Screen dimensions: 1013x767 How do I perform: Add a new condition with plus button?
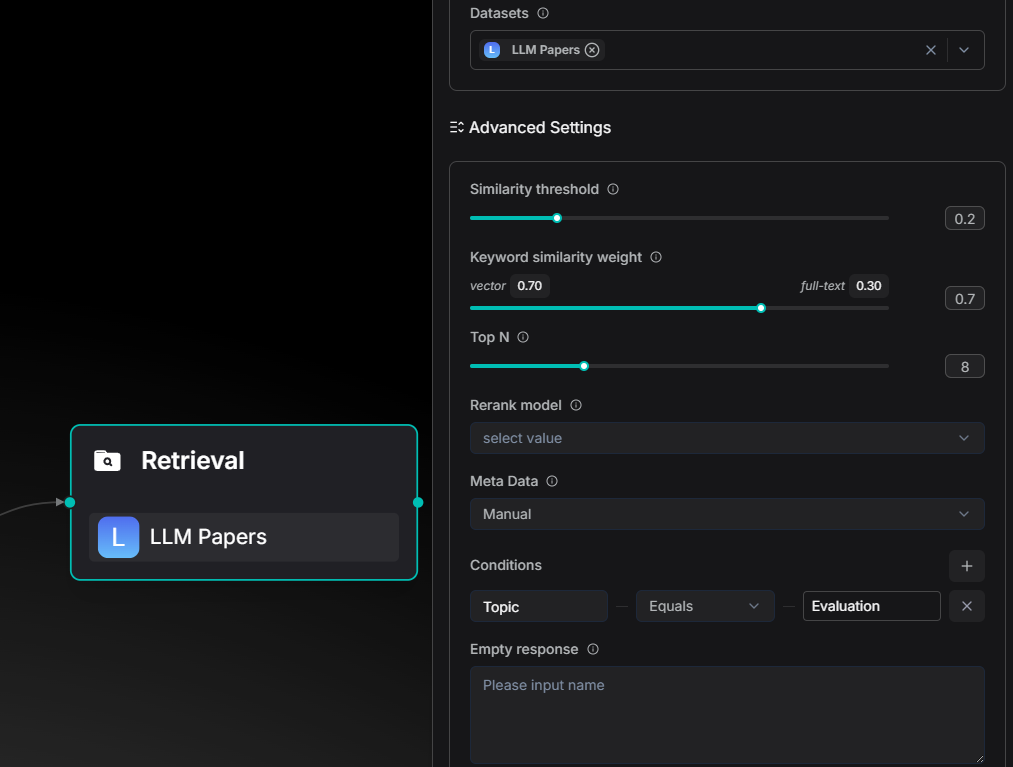coord(966,566)
